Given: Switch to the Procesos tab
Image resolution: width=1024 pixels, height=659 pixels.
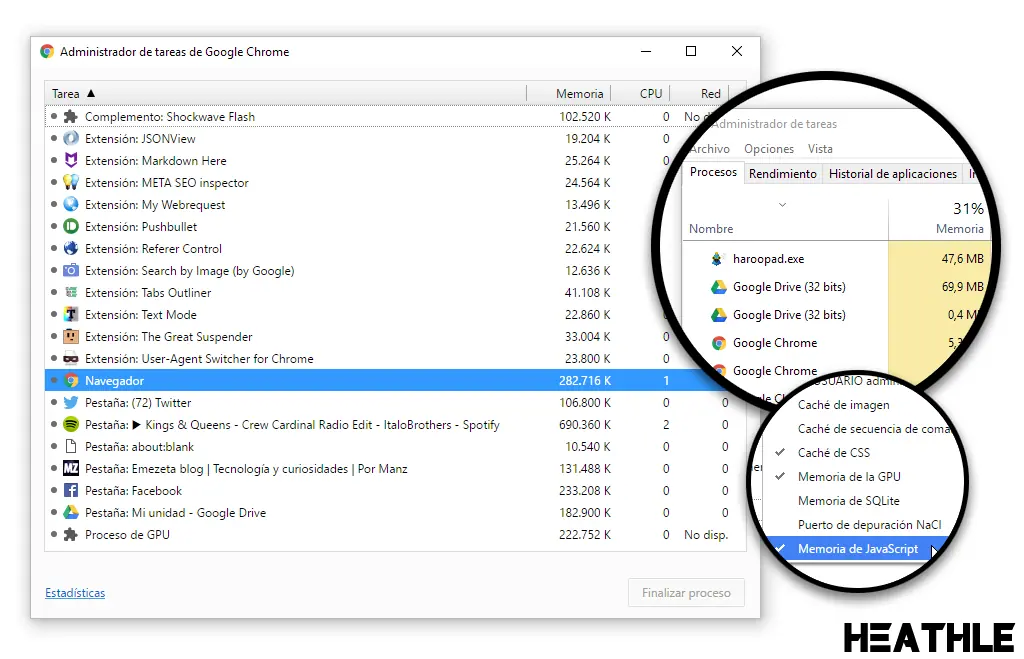Looking at the screenshot, I should pyautogui.click(x=713, y=172).
